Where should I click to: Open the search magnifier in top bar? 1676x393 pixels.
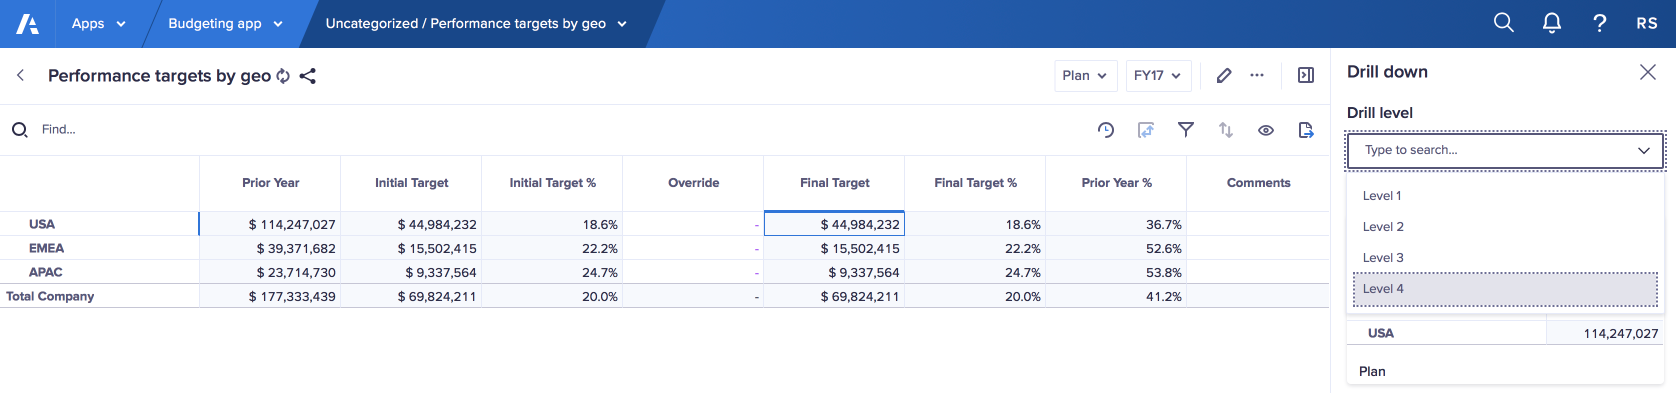pyautogui.click(x=1503, y=23)
